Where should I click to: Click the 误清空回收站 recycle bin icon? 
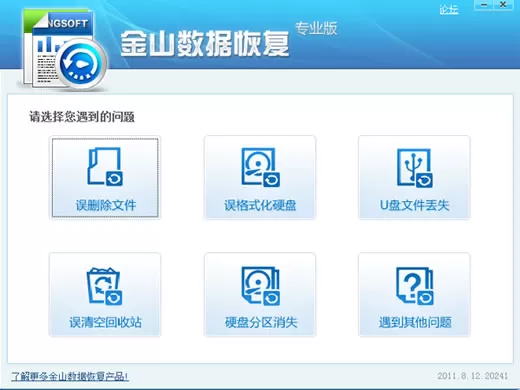[104, 286]
